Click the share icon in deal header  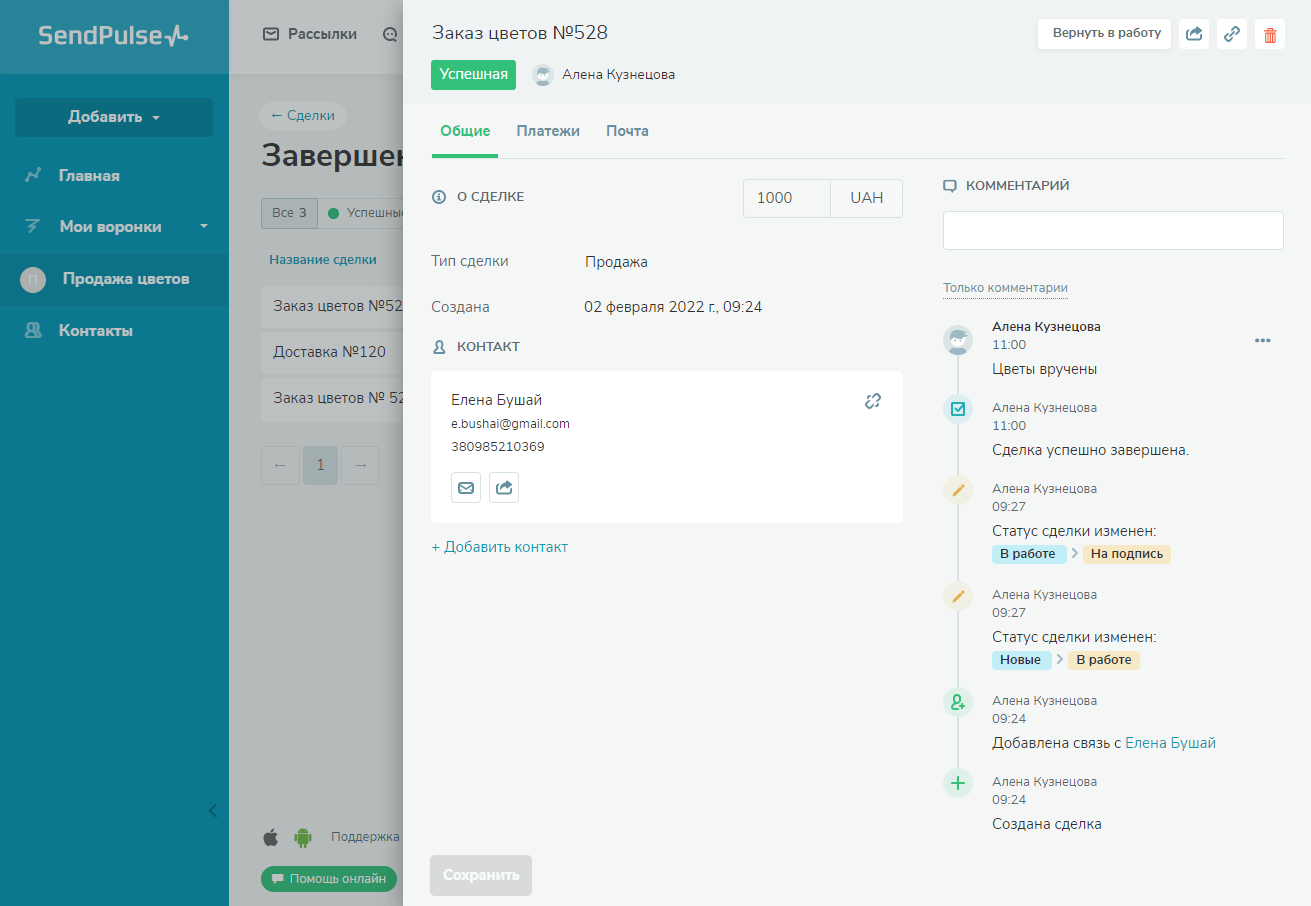pos(1194,35)
